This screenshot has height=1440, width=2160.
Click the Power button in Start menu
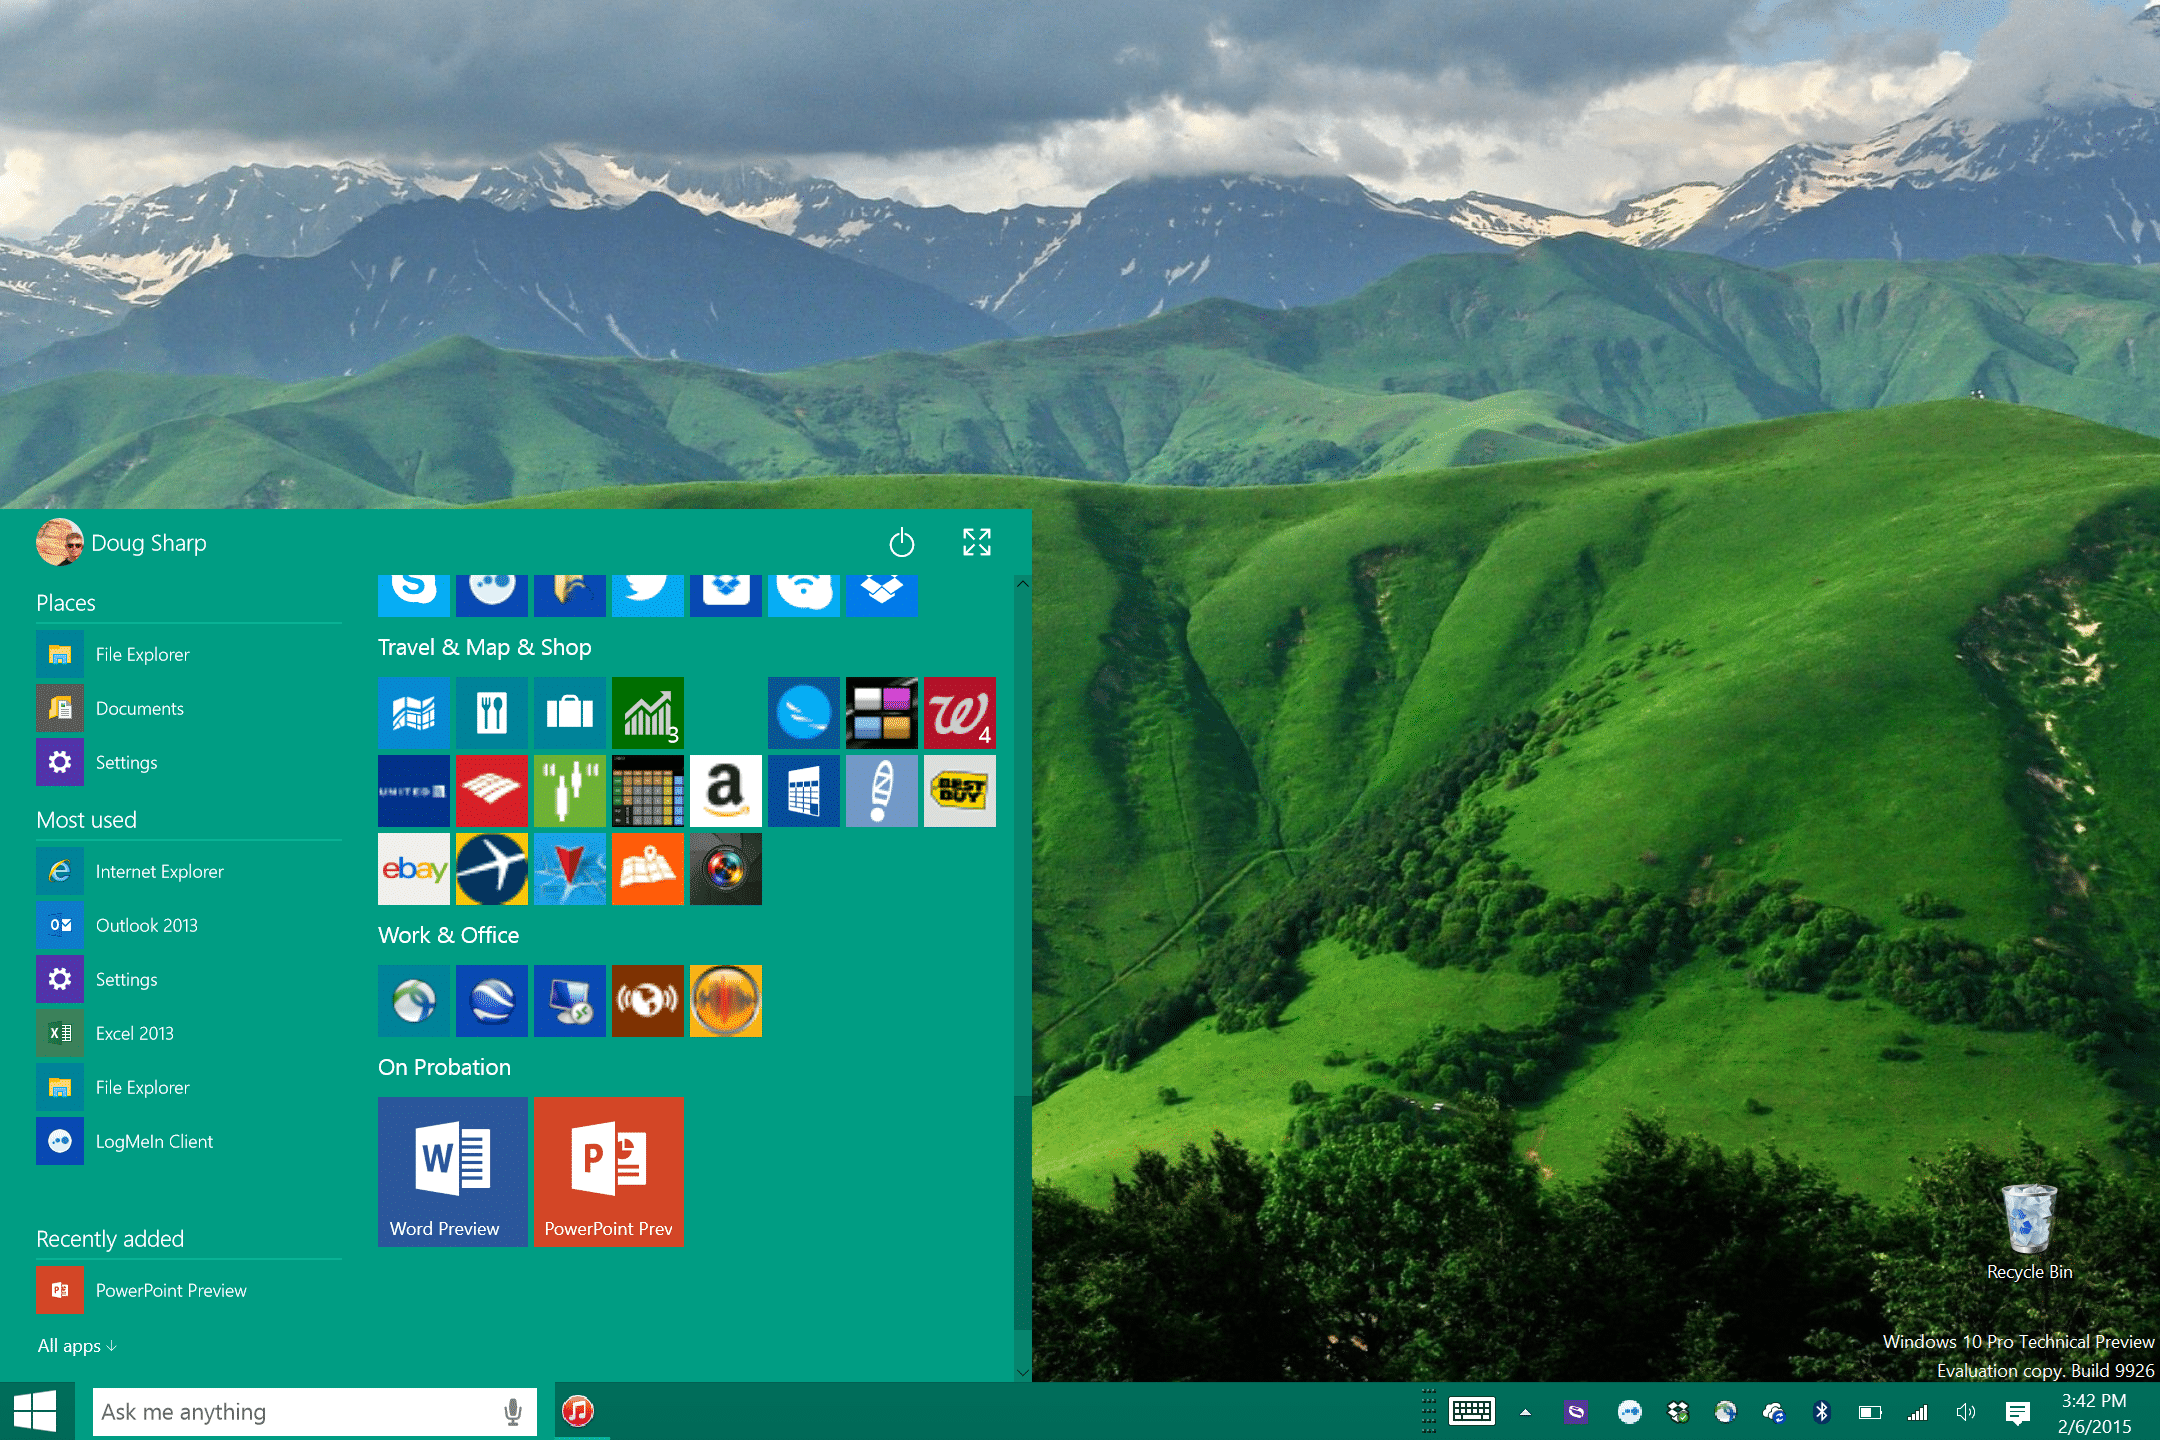[x=901, y=542]
